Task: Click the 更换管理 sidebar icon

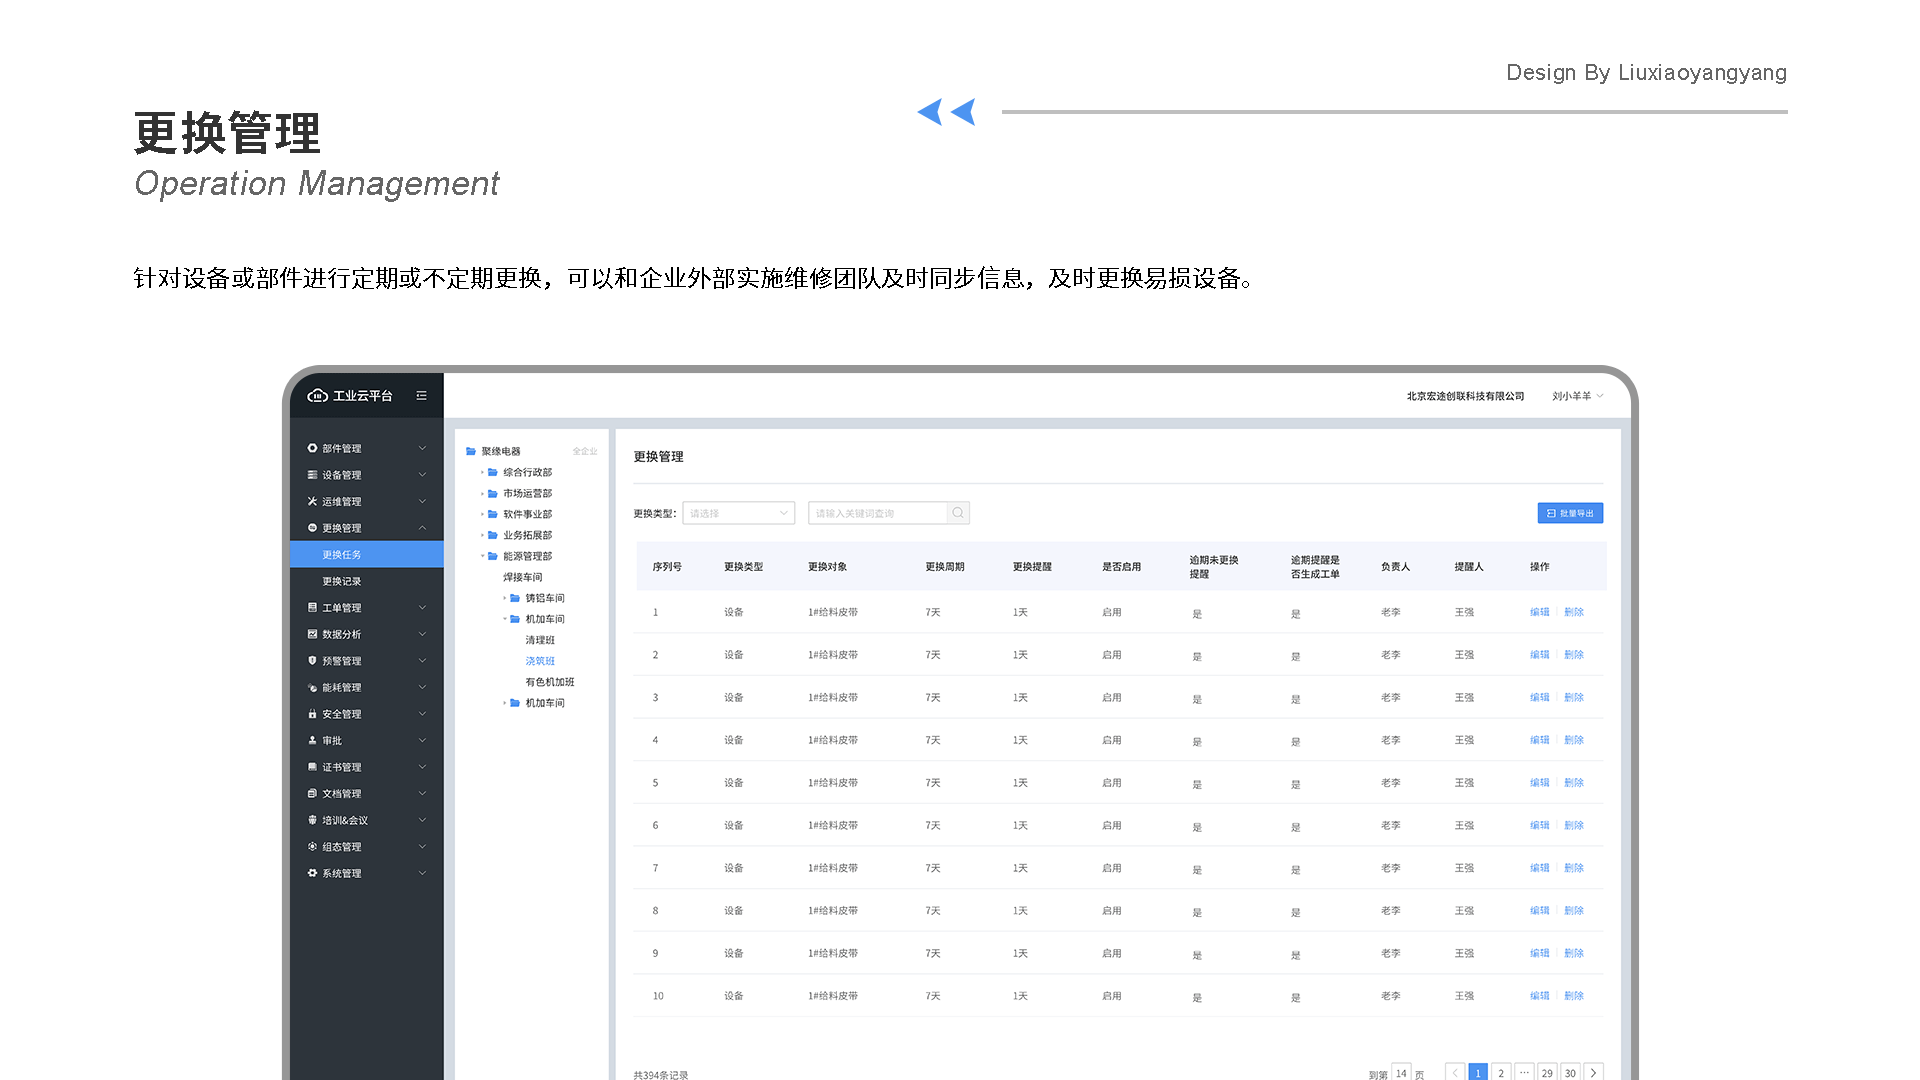Action: pos(312,528)
